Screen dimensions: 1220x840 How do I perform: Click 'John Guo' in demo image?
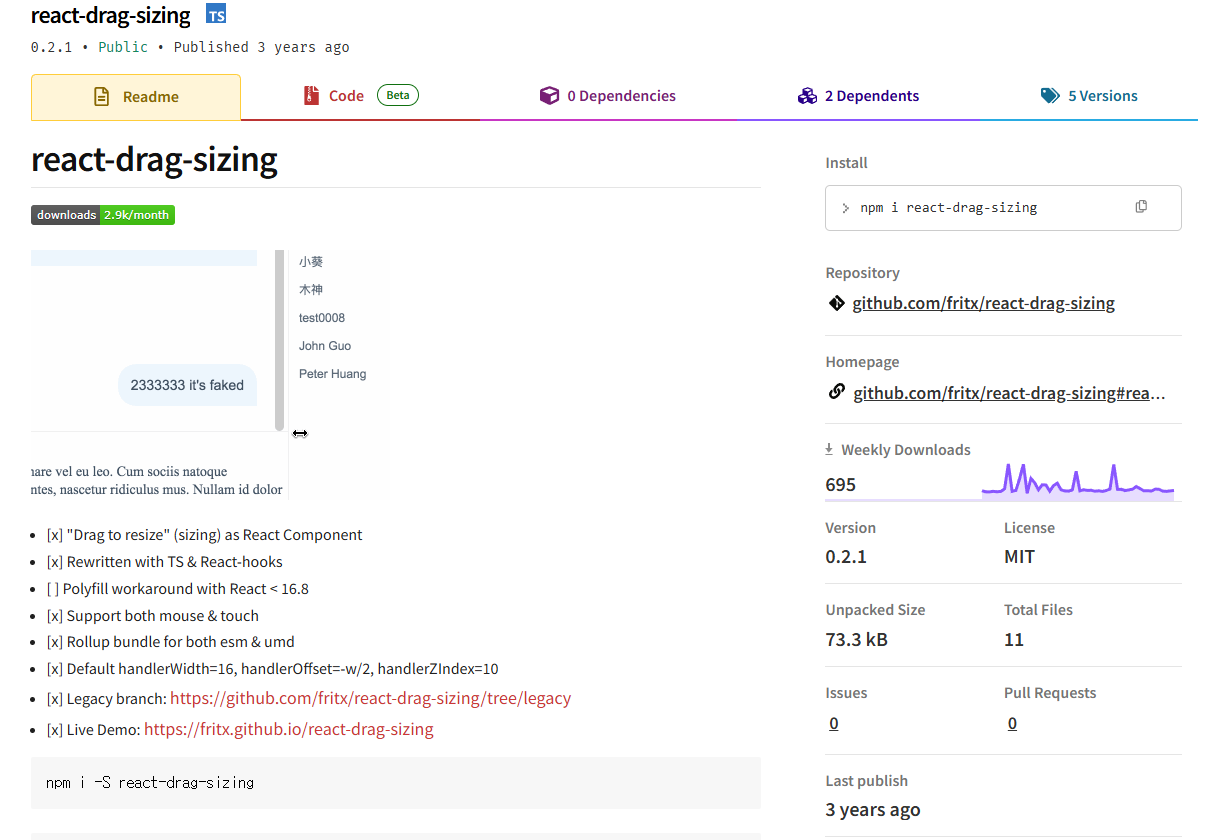(x=325, y=346)
